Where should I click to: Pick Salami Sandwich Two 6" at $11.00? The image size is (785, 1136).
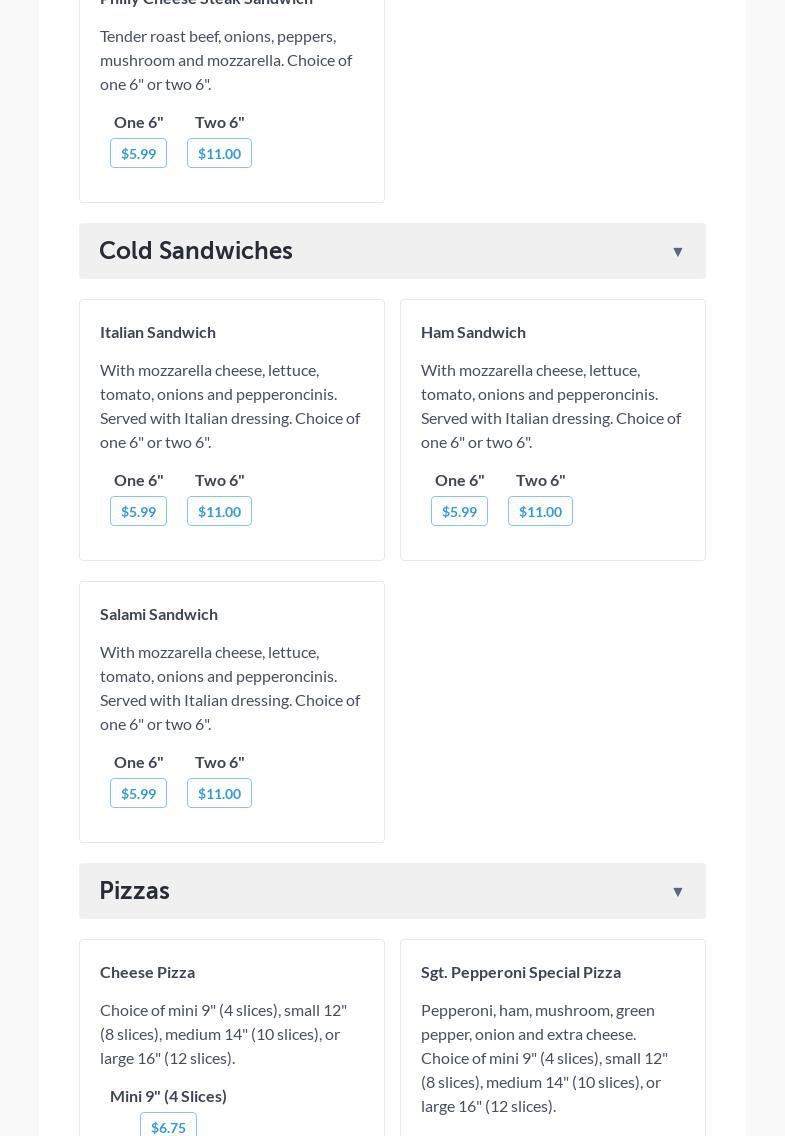(x=219, y=793)
